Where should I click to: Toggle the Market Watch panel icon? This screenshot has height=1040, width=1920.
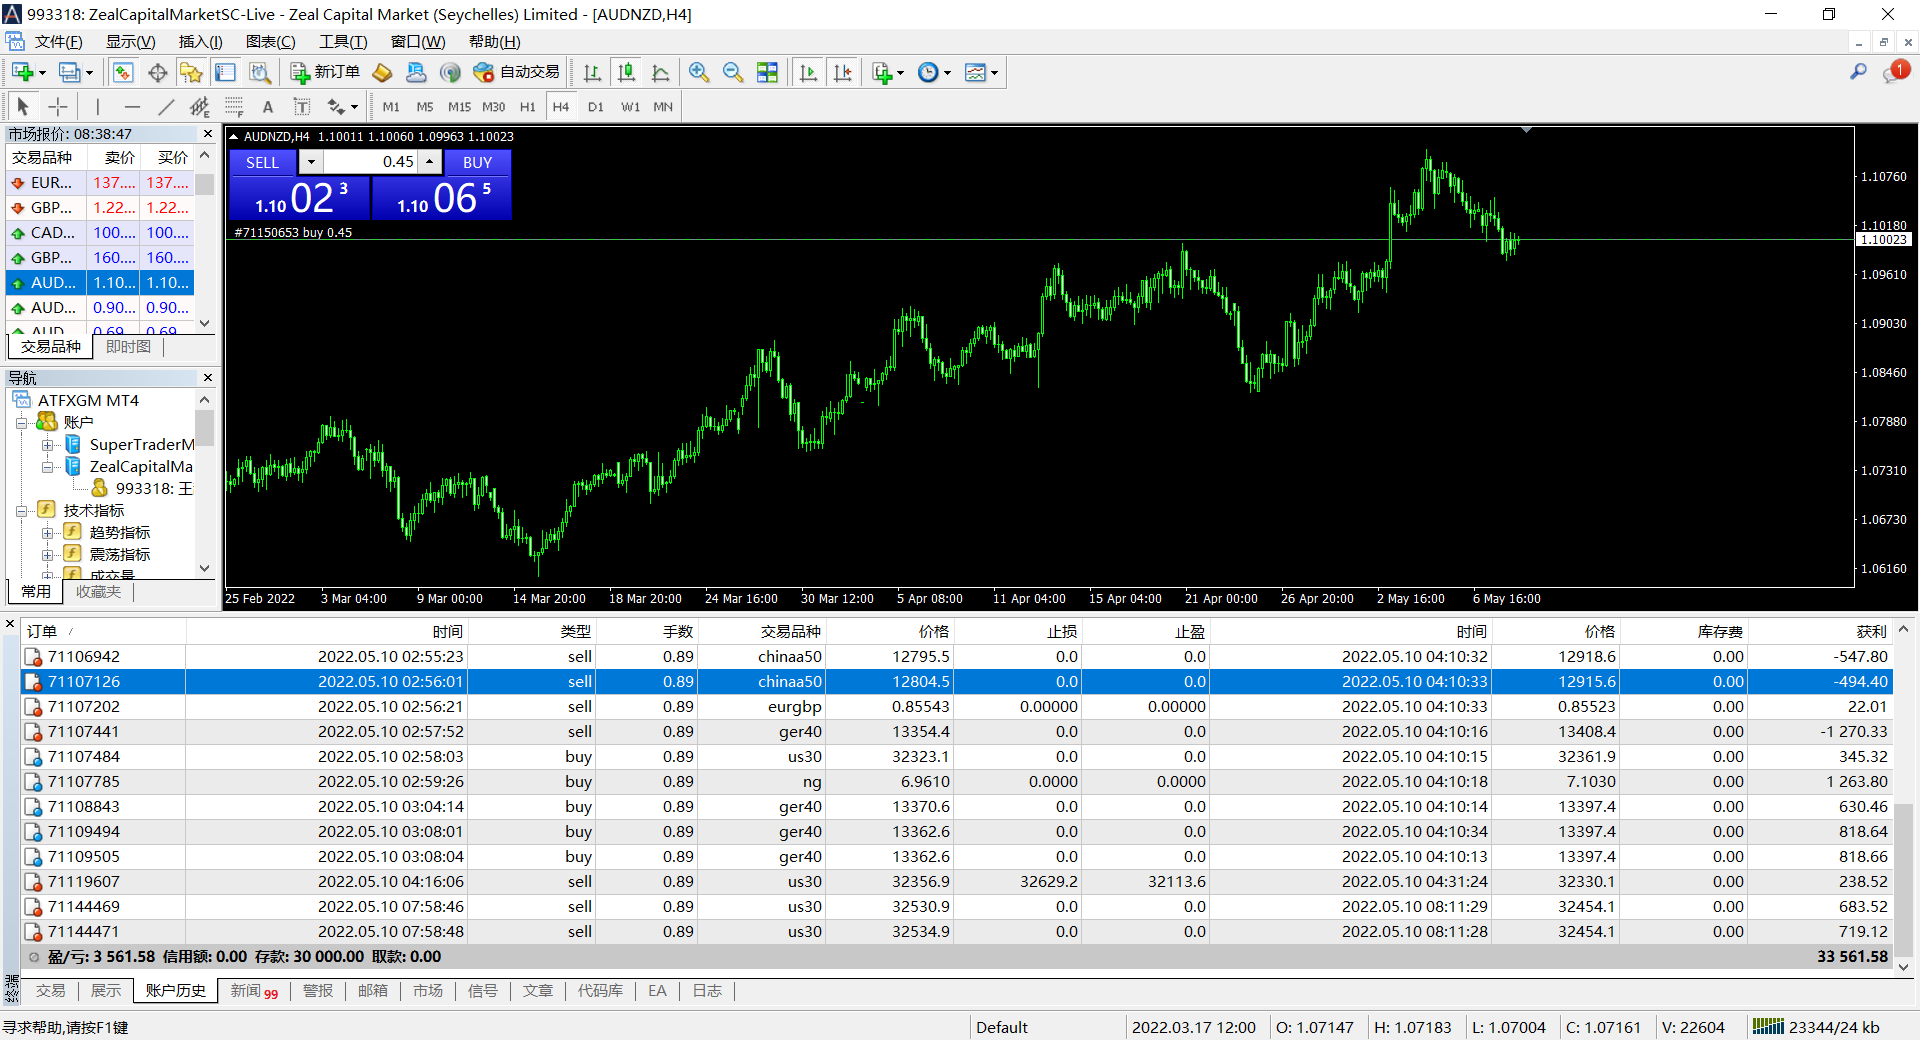pyautogui.click(x=123, y=72)
